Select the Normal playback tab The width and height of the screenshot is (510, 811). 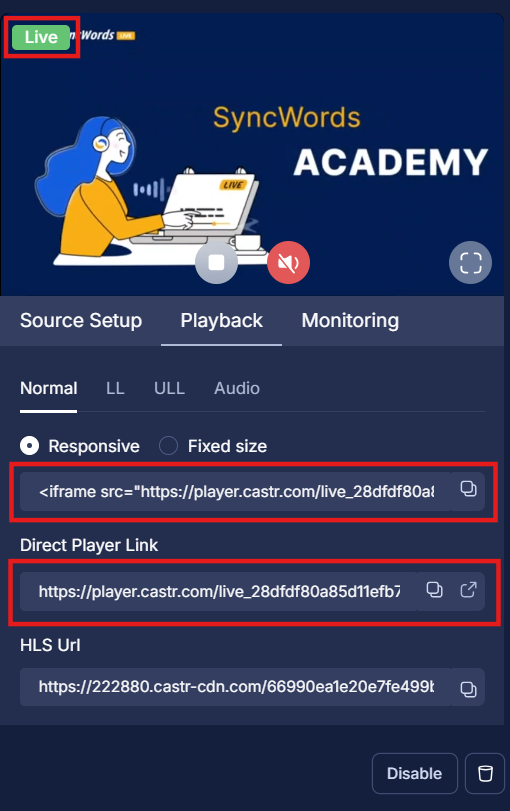[x=49, y=388]
